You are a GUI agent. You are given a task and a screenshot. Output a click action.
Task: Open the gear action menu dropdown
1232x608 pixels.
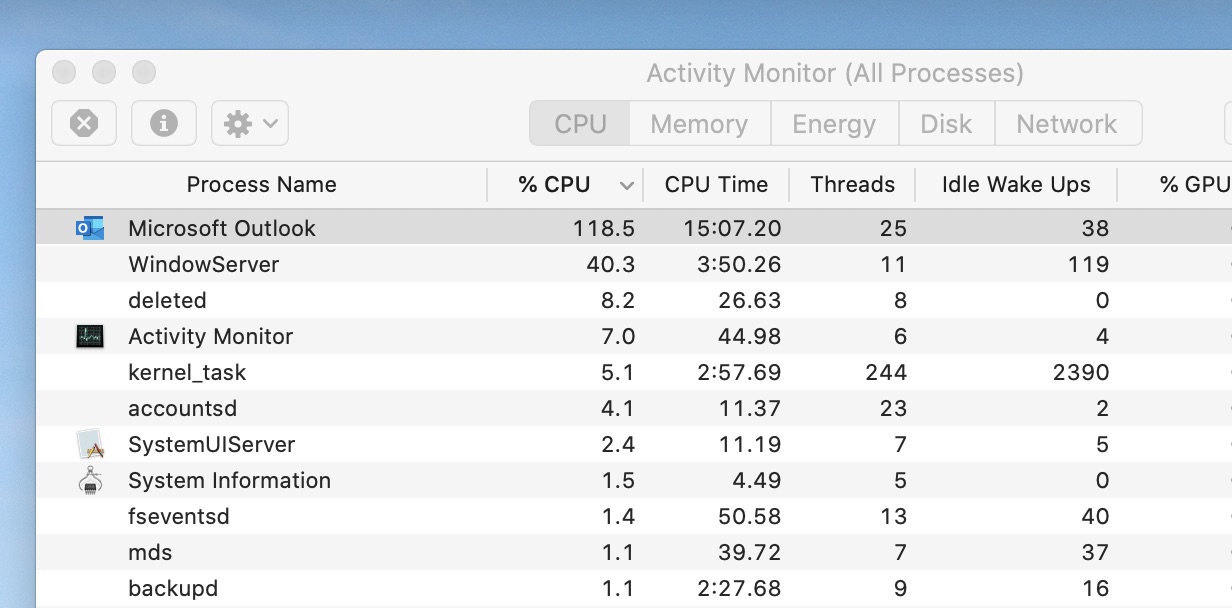coord(250,124)
